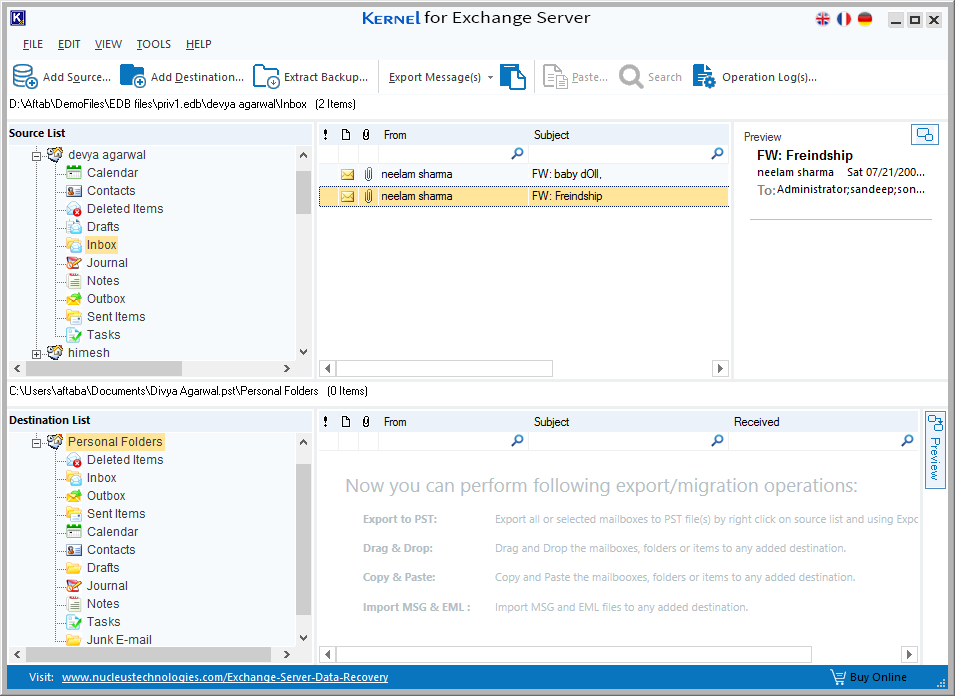Click the attachment column header in source list
Screen dimensions: 955x696
click(x=366, y=135)
